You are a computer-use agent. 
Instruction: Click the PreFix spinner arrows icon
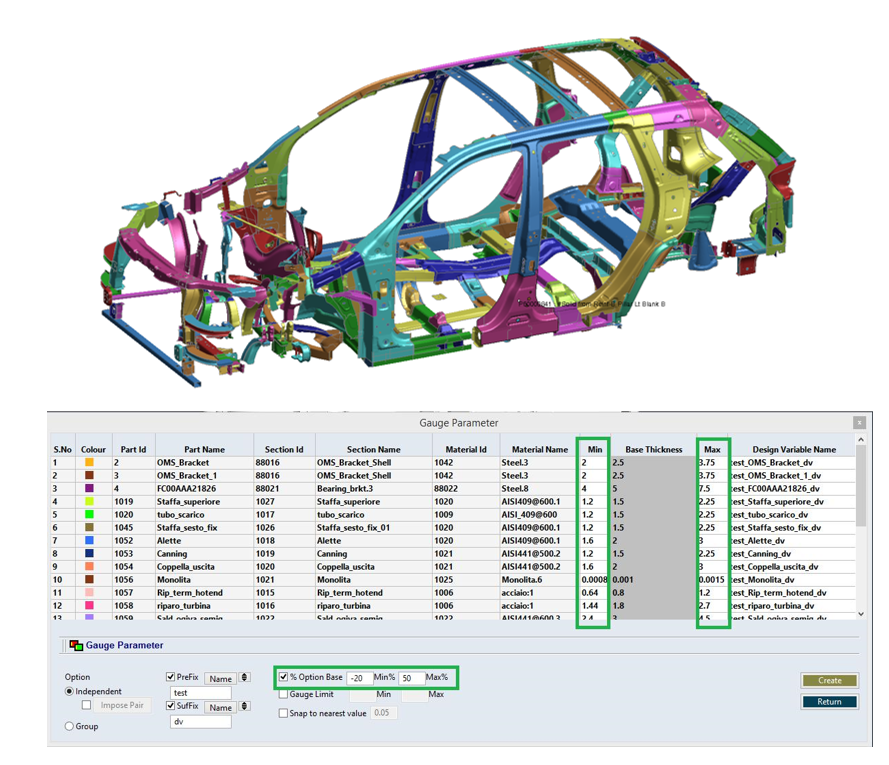click(245, 678)
